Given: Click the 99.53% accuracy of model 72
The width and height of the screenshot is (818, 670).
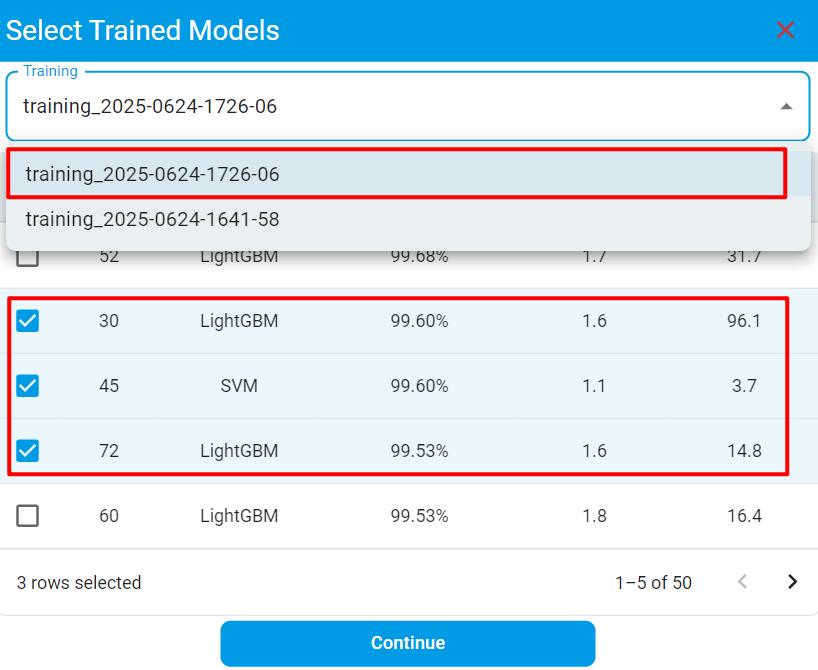Looking at the screenshot, I should tap(419, 451).
